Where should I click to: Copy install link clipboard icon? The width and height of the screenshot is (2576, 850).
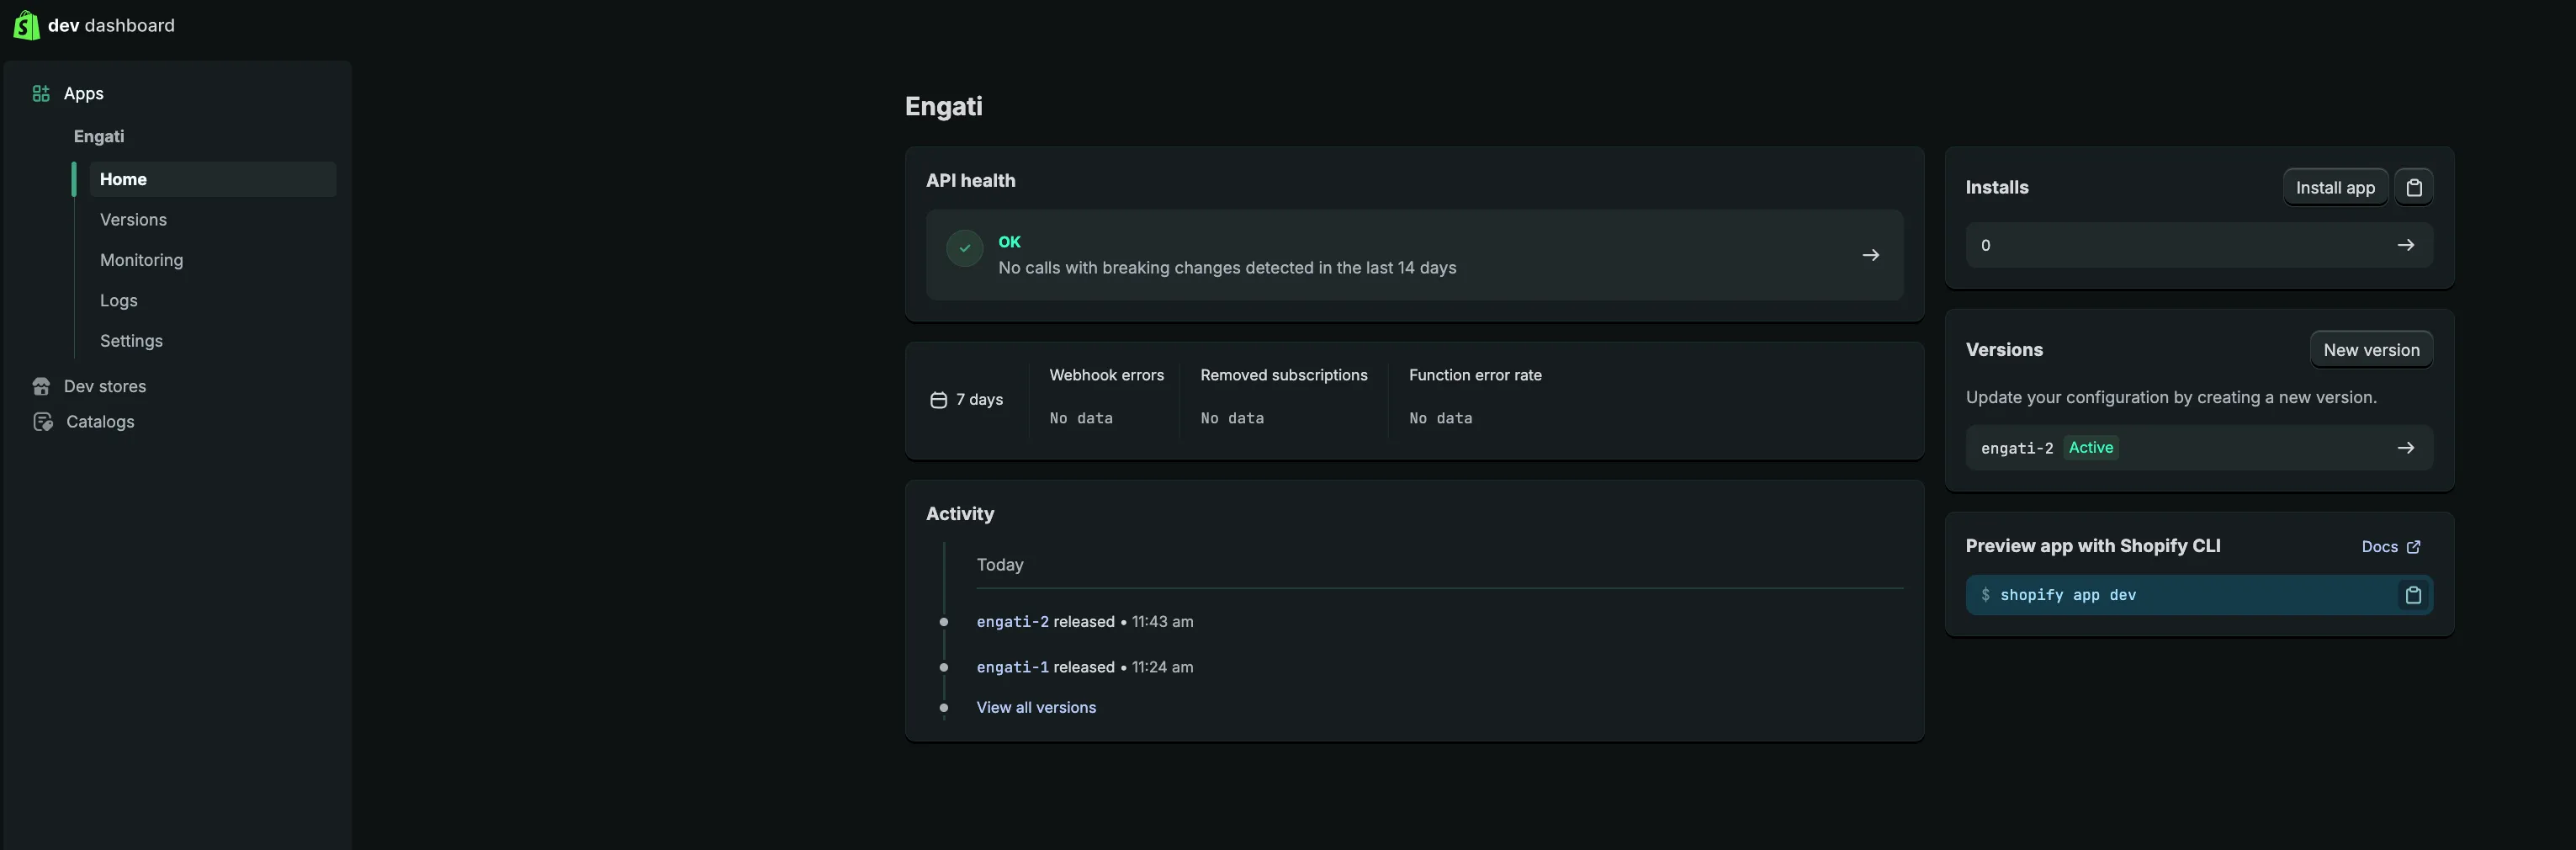click(2413, 187)
